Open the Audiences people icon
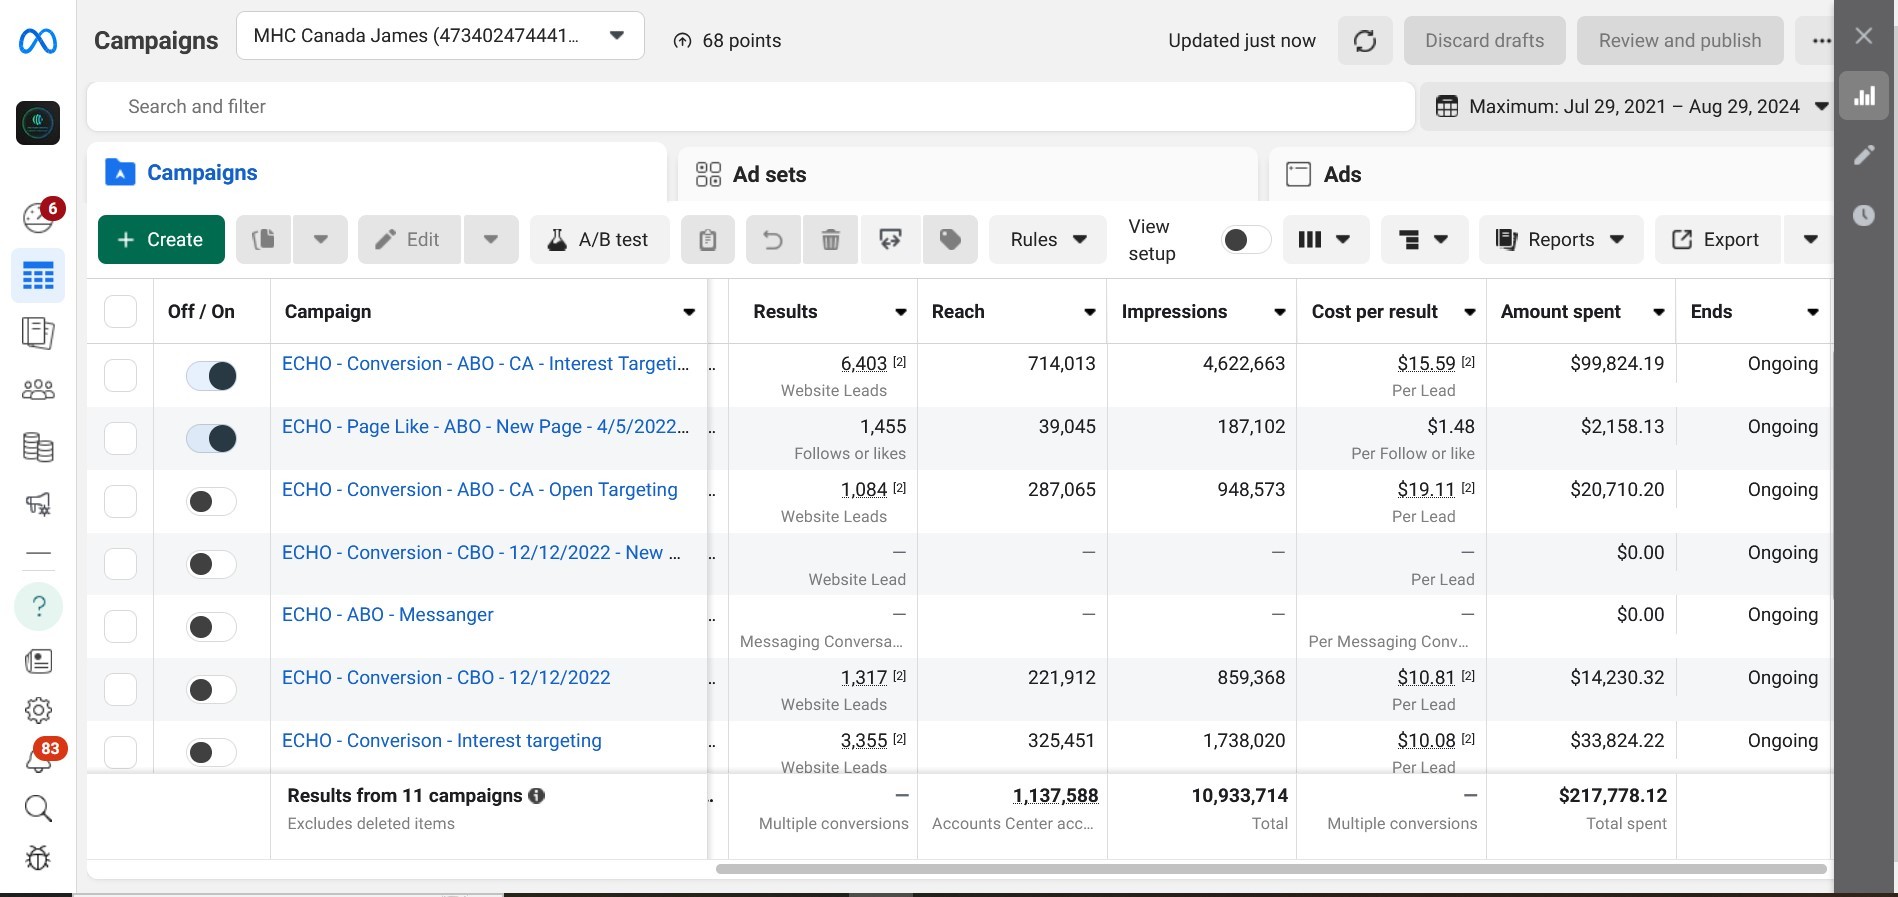Image resolution: width=1898 pixels, height=897 pixels. pos(38,390)
